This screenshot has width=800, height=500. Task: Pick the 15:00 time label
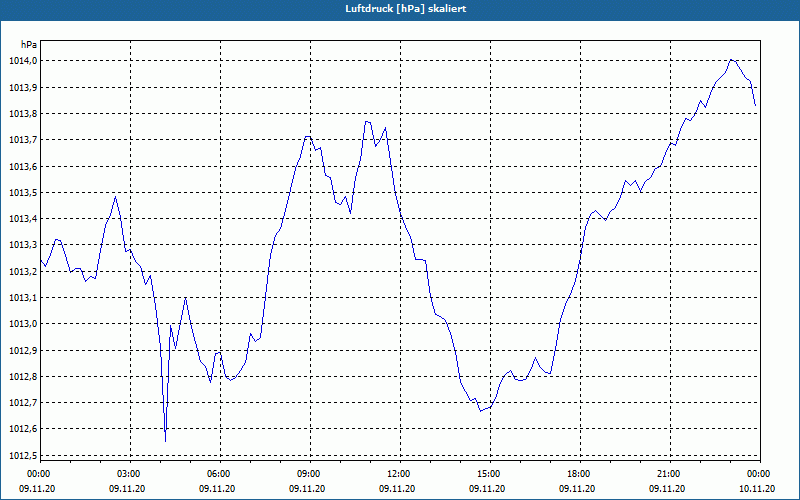tap(489, 474)
